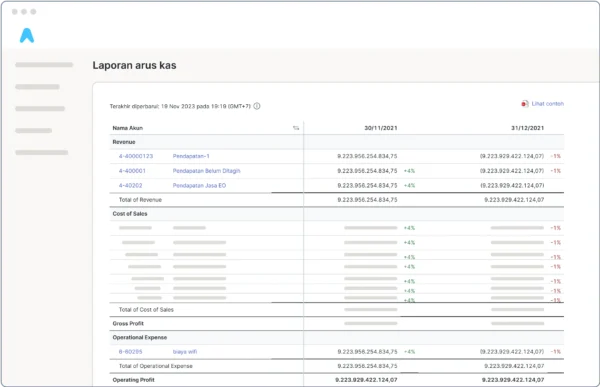Click Total of Revenue value under 30/11/2021
The image size is (600, 387).
367,200
